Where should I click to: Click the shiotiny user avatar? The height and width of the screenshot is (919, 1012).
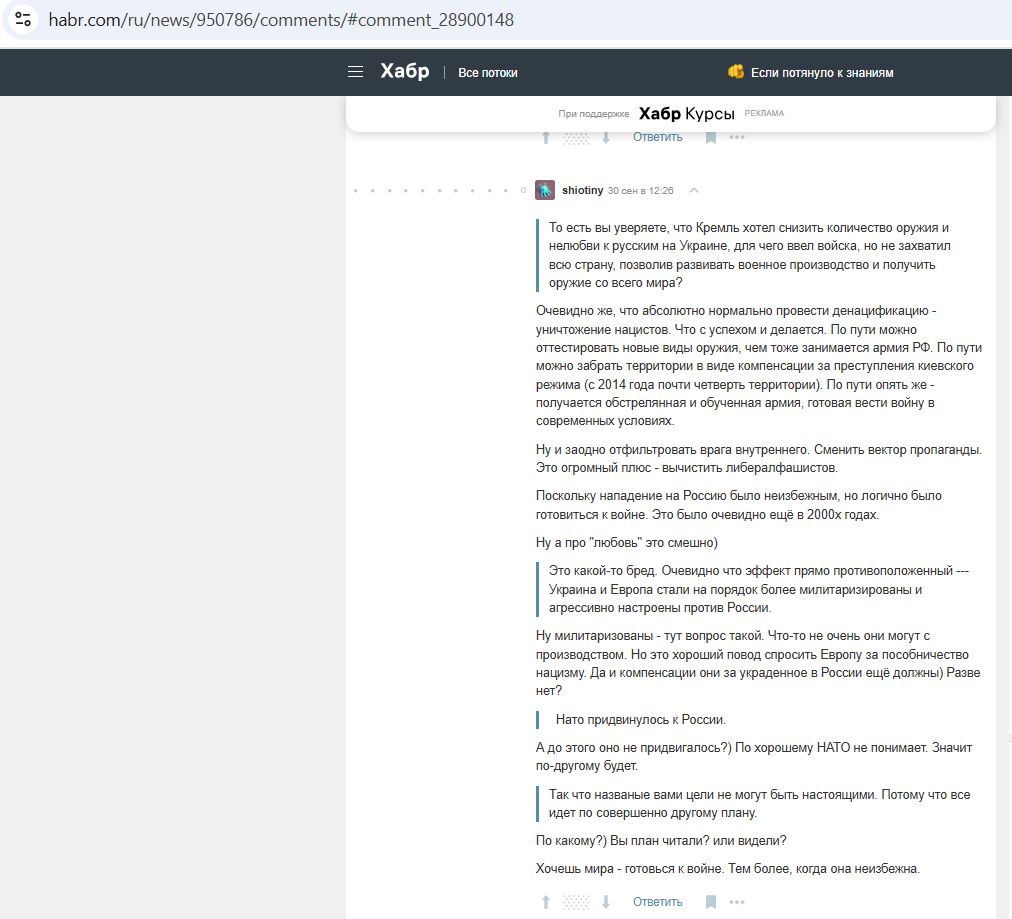coord(545,190)
